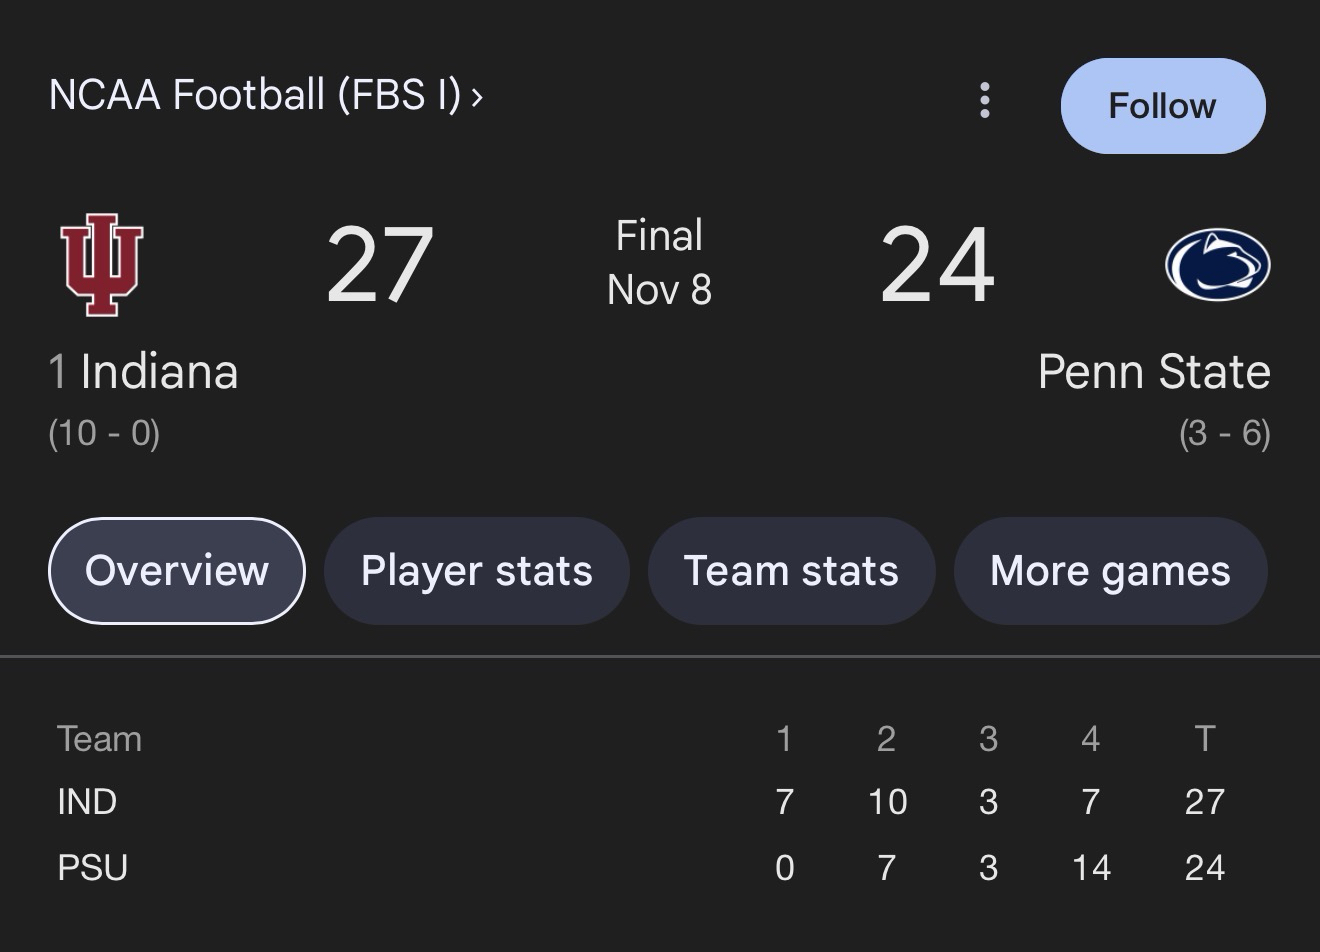Open the Penn State team name link

(x=1153, y=372)
